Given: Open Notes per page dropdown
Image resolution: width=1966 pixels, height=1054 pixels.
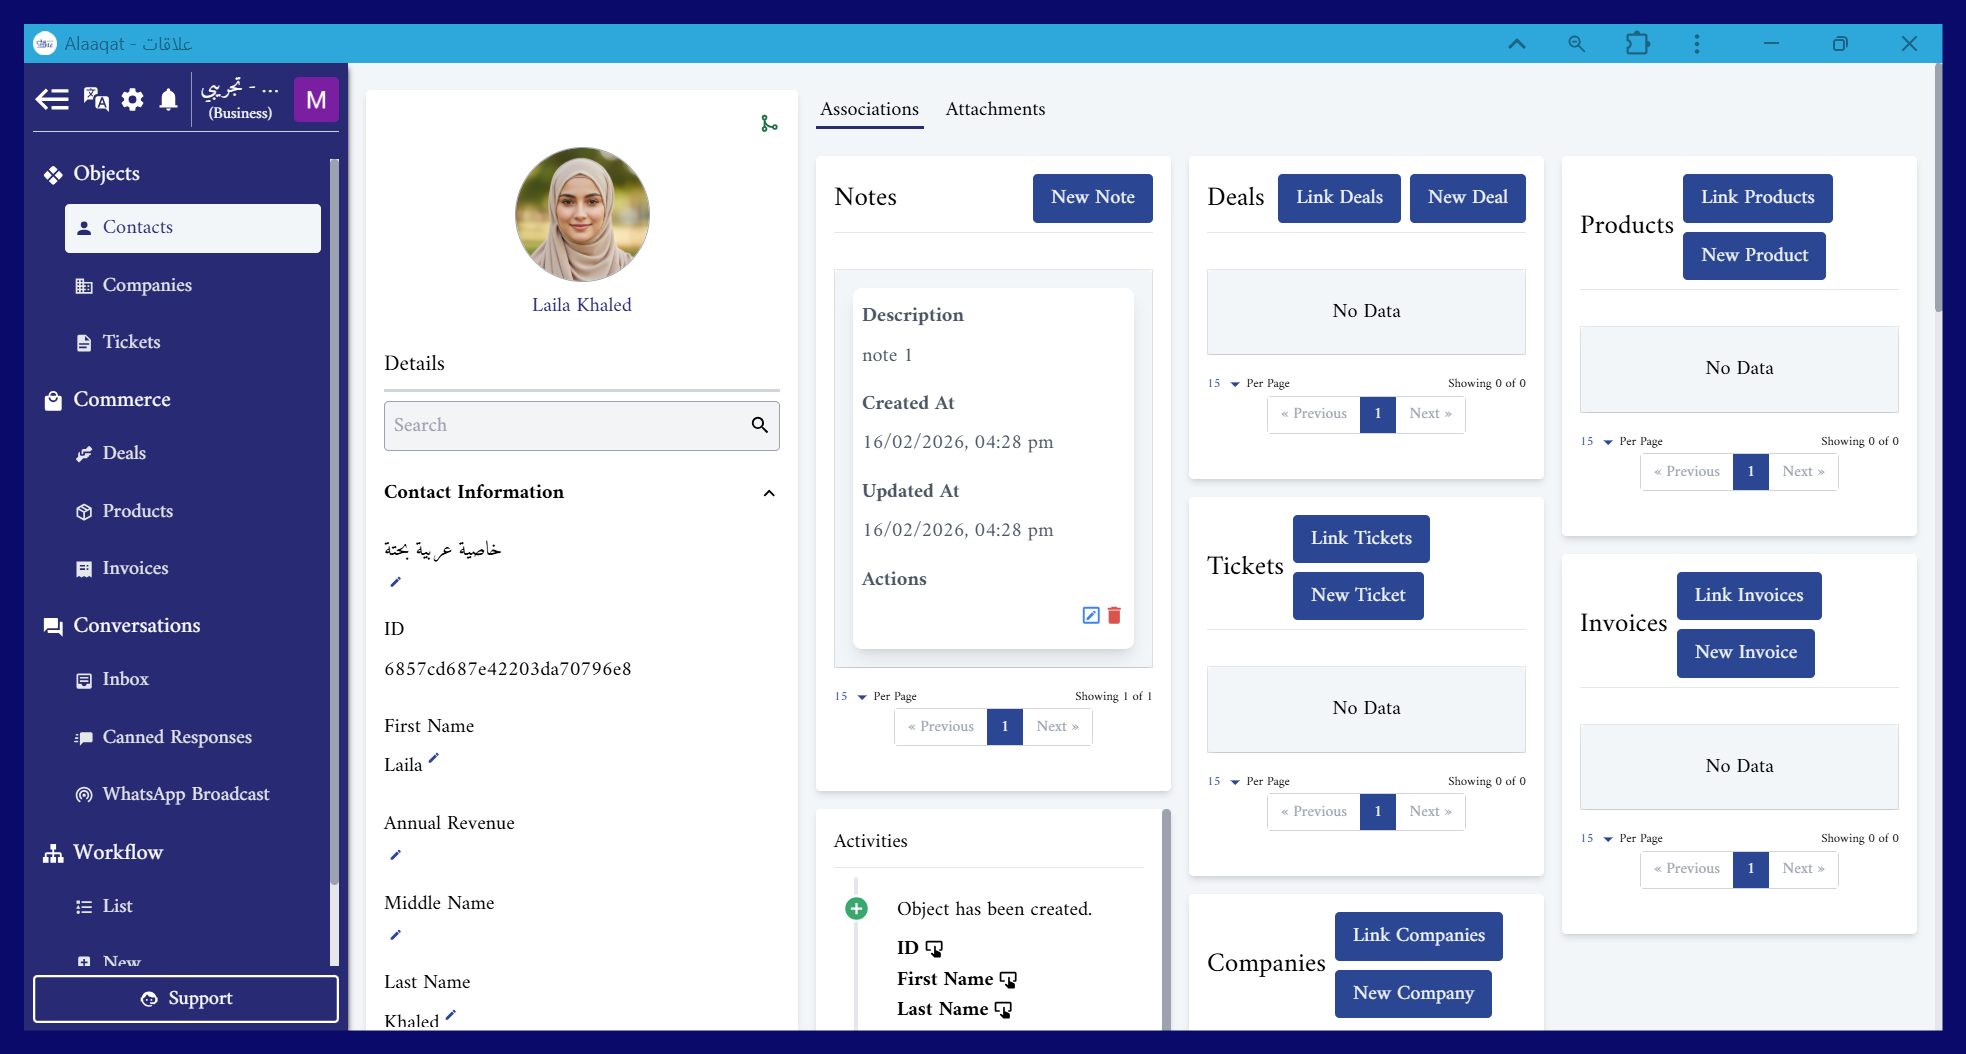Looking at the screenshot, I should coord(861,697).
